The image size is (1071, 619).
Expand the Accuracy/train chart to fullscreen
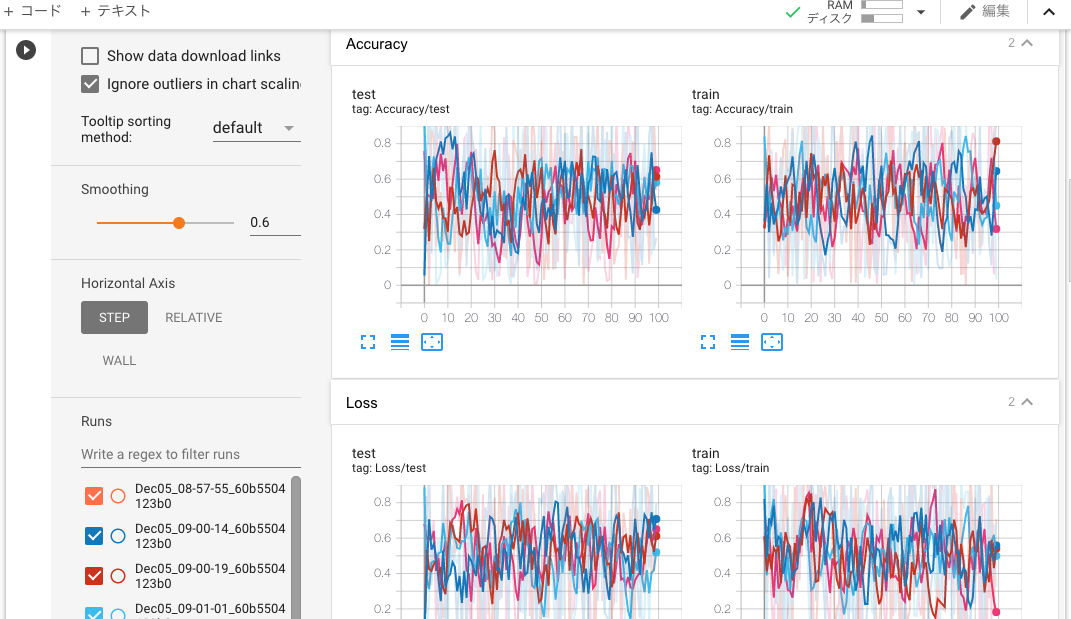point(708,342)
